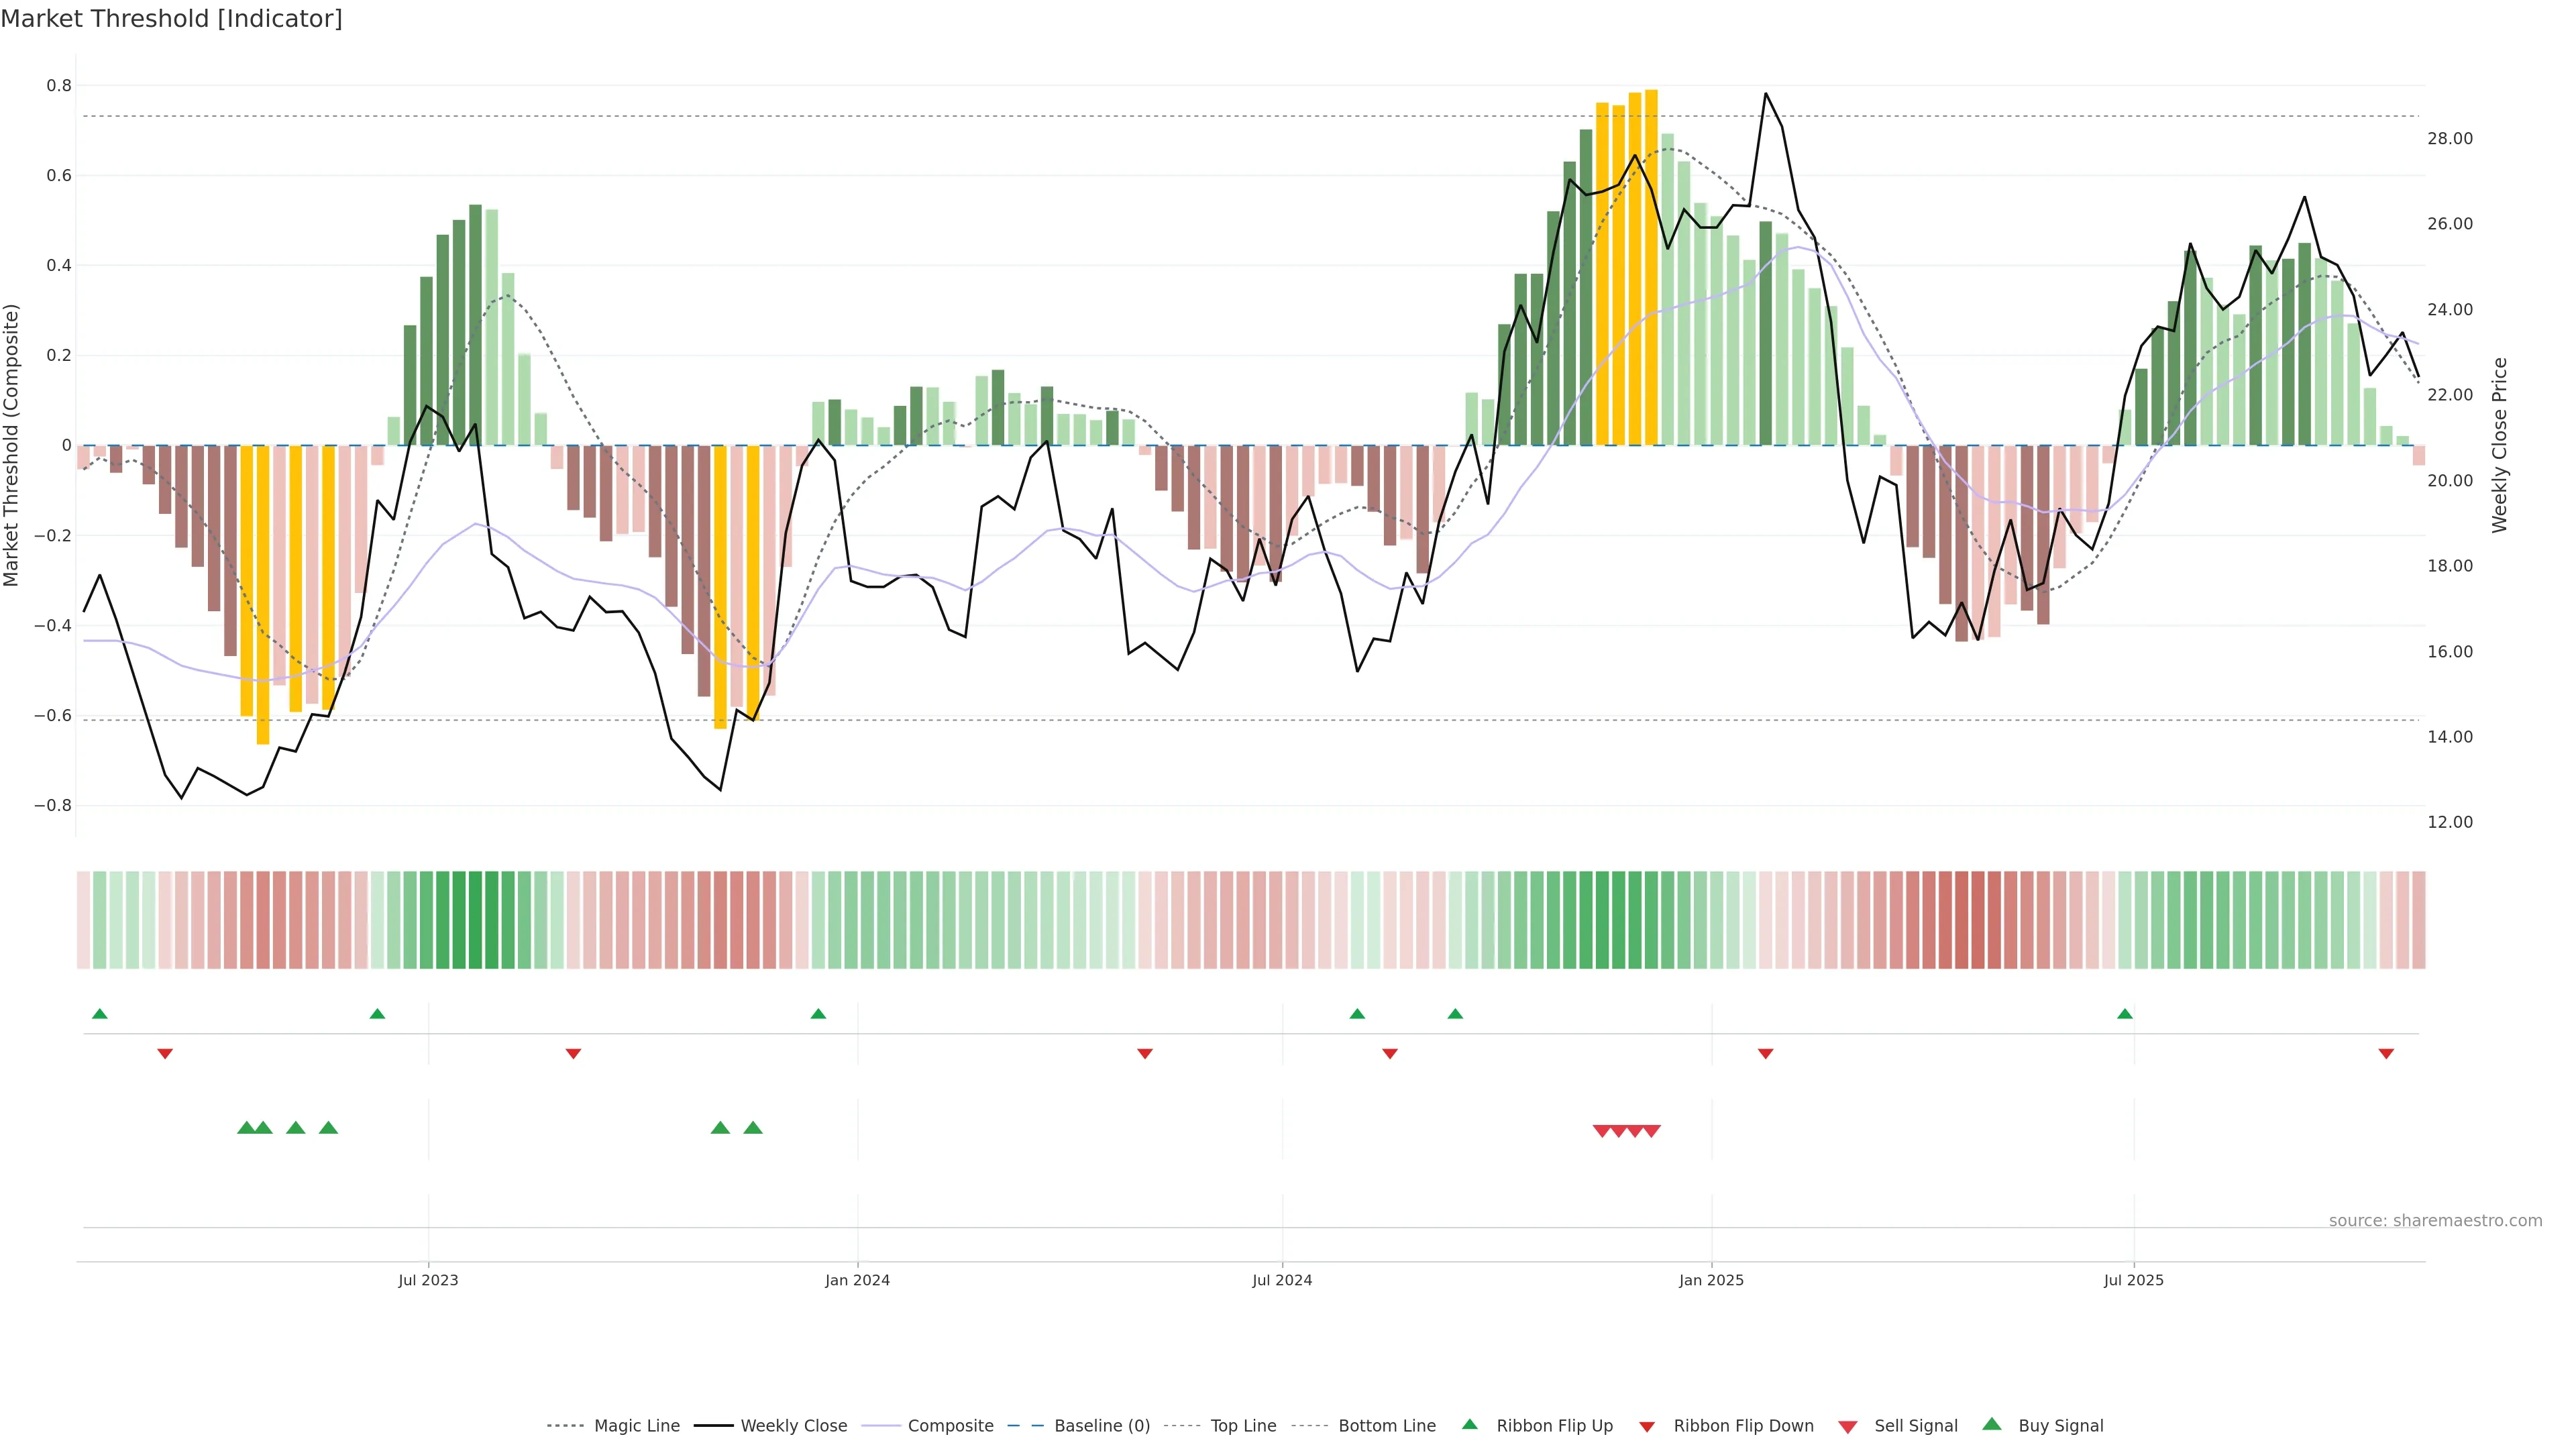Click the Jul 2023 x-axis label
2576x1449 pixels.
point(428,1280)
